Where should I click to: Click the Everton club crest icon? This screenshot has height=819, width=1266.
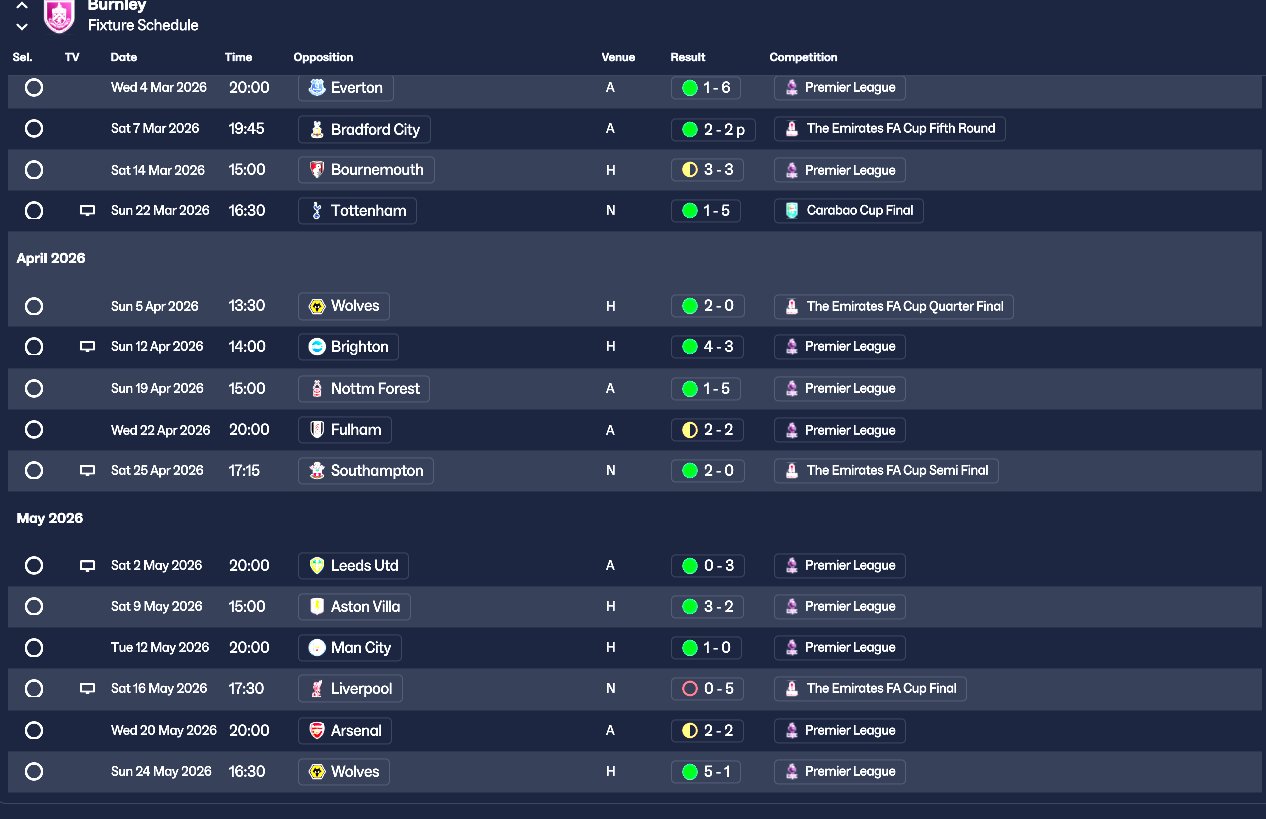tap(316, 88)
